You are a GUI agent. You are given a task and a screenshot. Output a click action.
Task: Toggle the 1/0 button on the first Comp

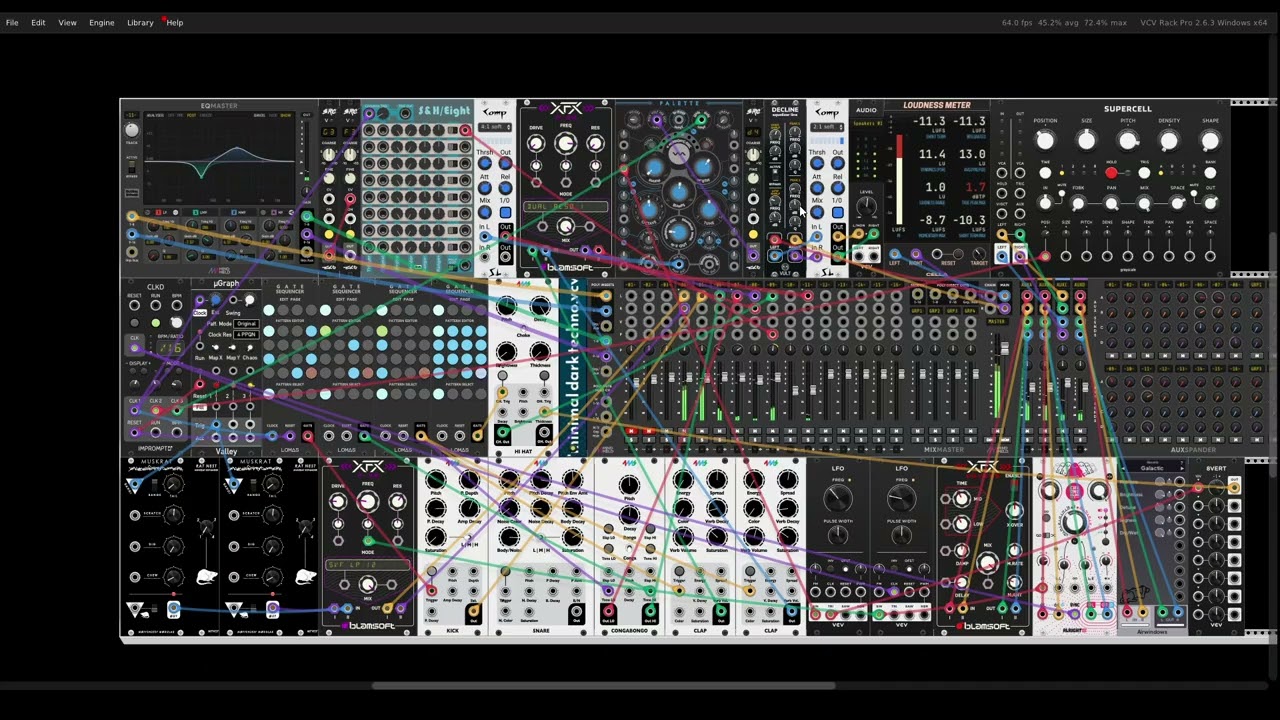point(504,212)
